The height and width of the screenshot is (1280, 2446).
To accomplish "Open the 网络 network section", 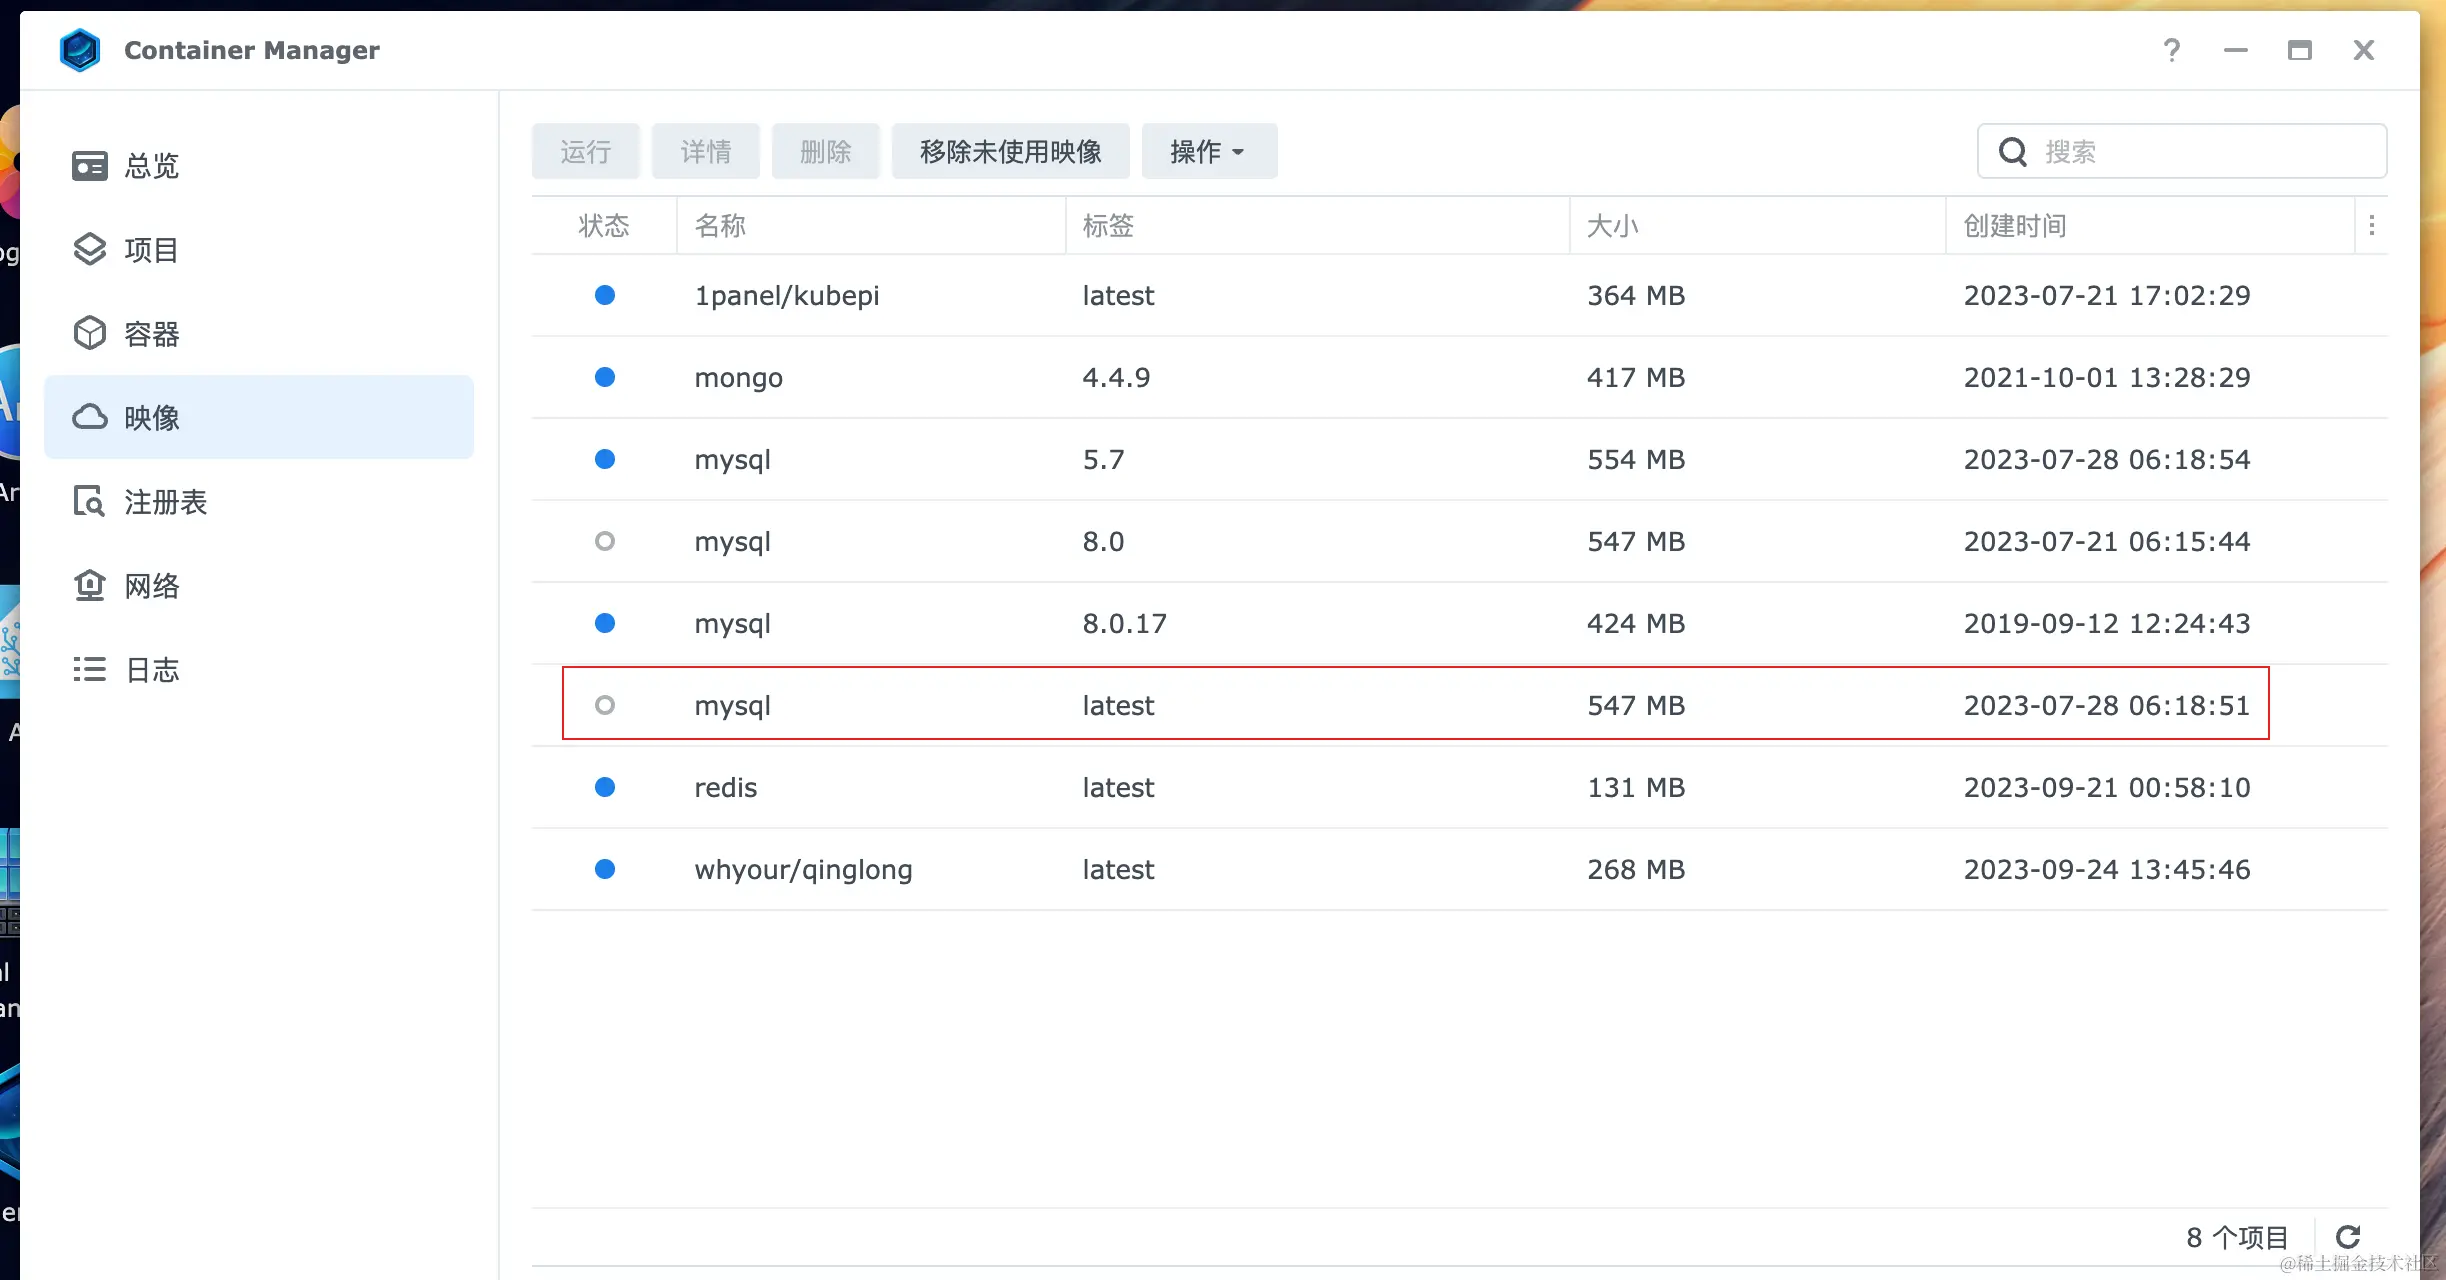I will pos(150,586).
